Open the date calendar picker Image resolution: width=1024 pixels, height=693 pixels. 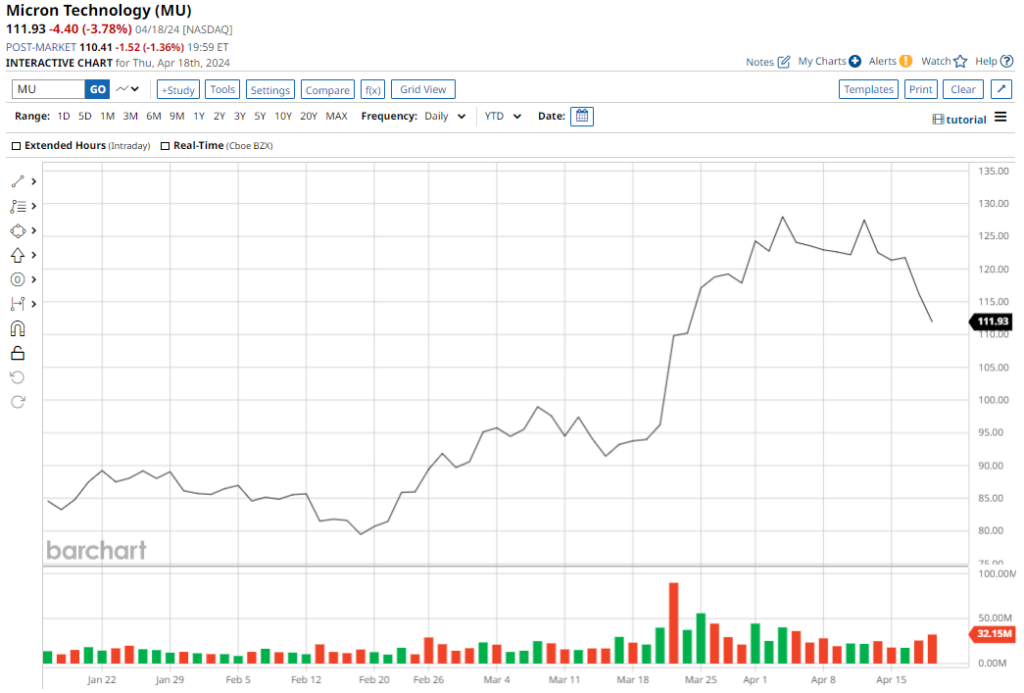[582, 116]
